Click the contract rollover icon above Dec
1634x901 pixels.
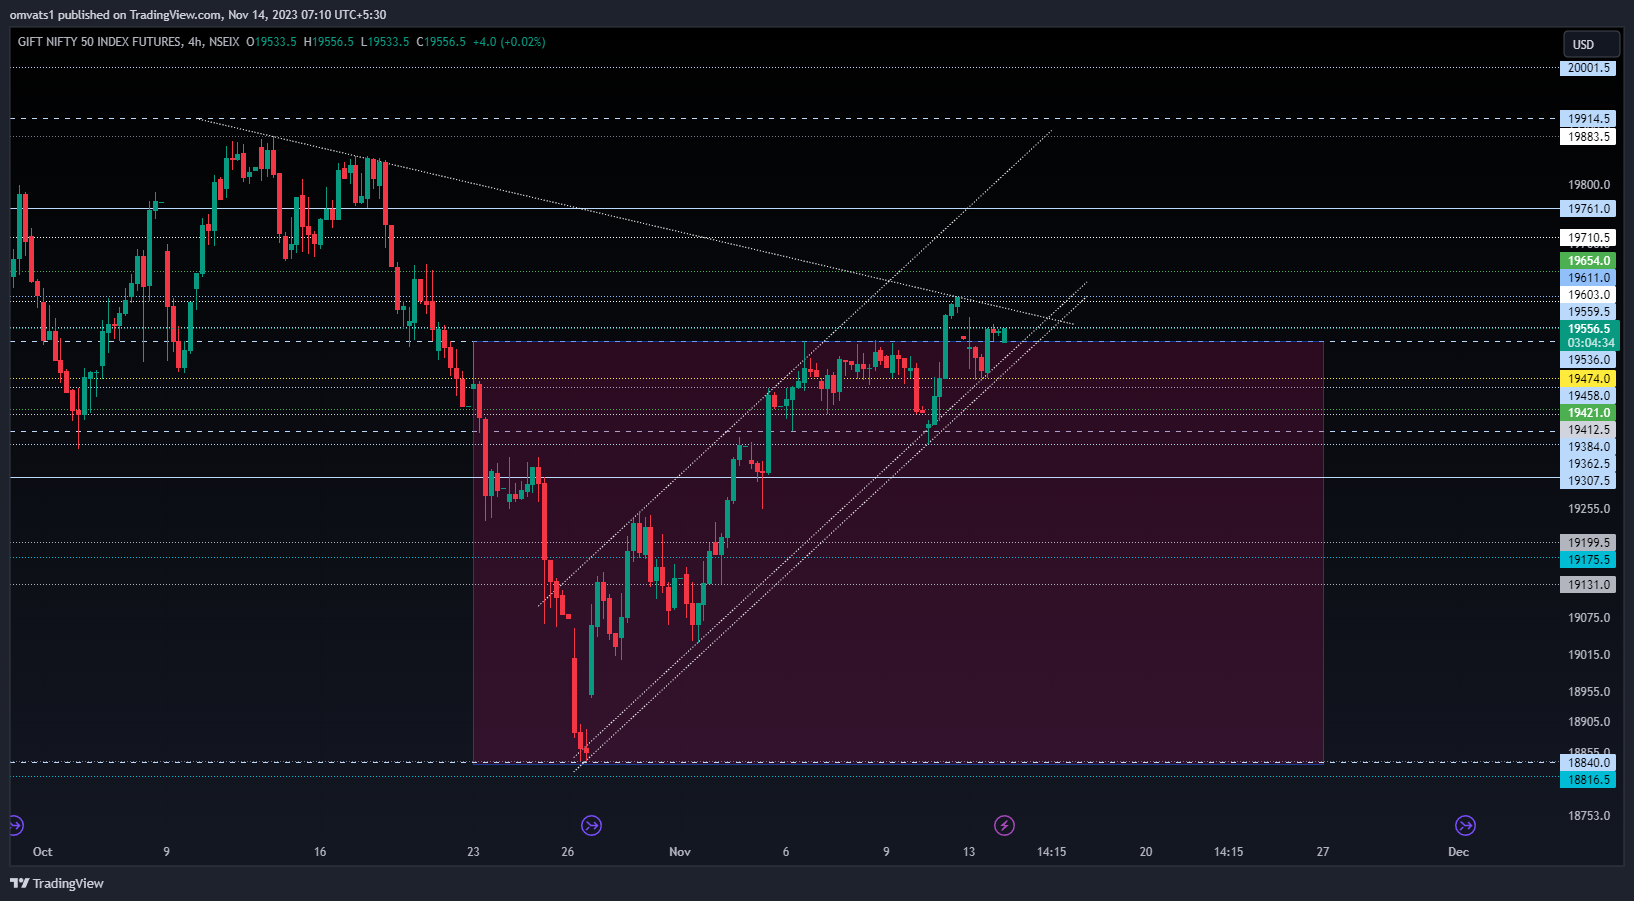pyautogui.click(x=1465, y=825)
